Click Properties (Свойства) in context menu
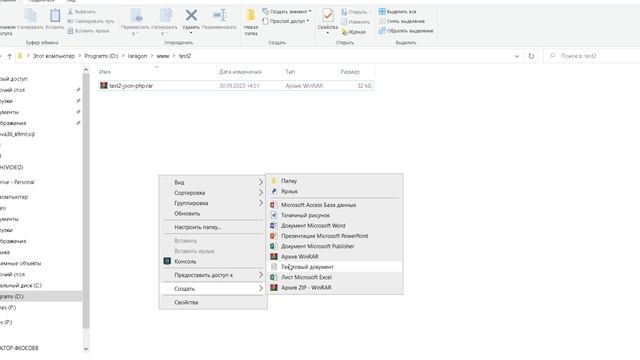 (213, 302)
